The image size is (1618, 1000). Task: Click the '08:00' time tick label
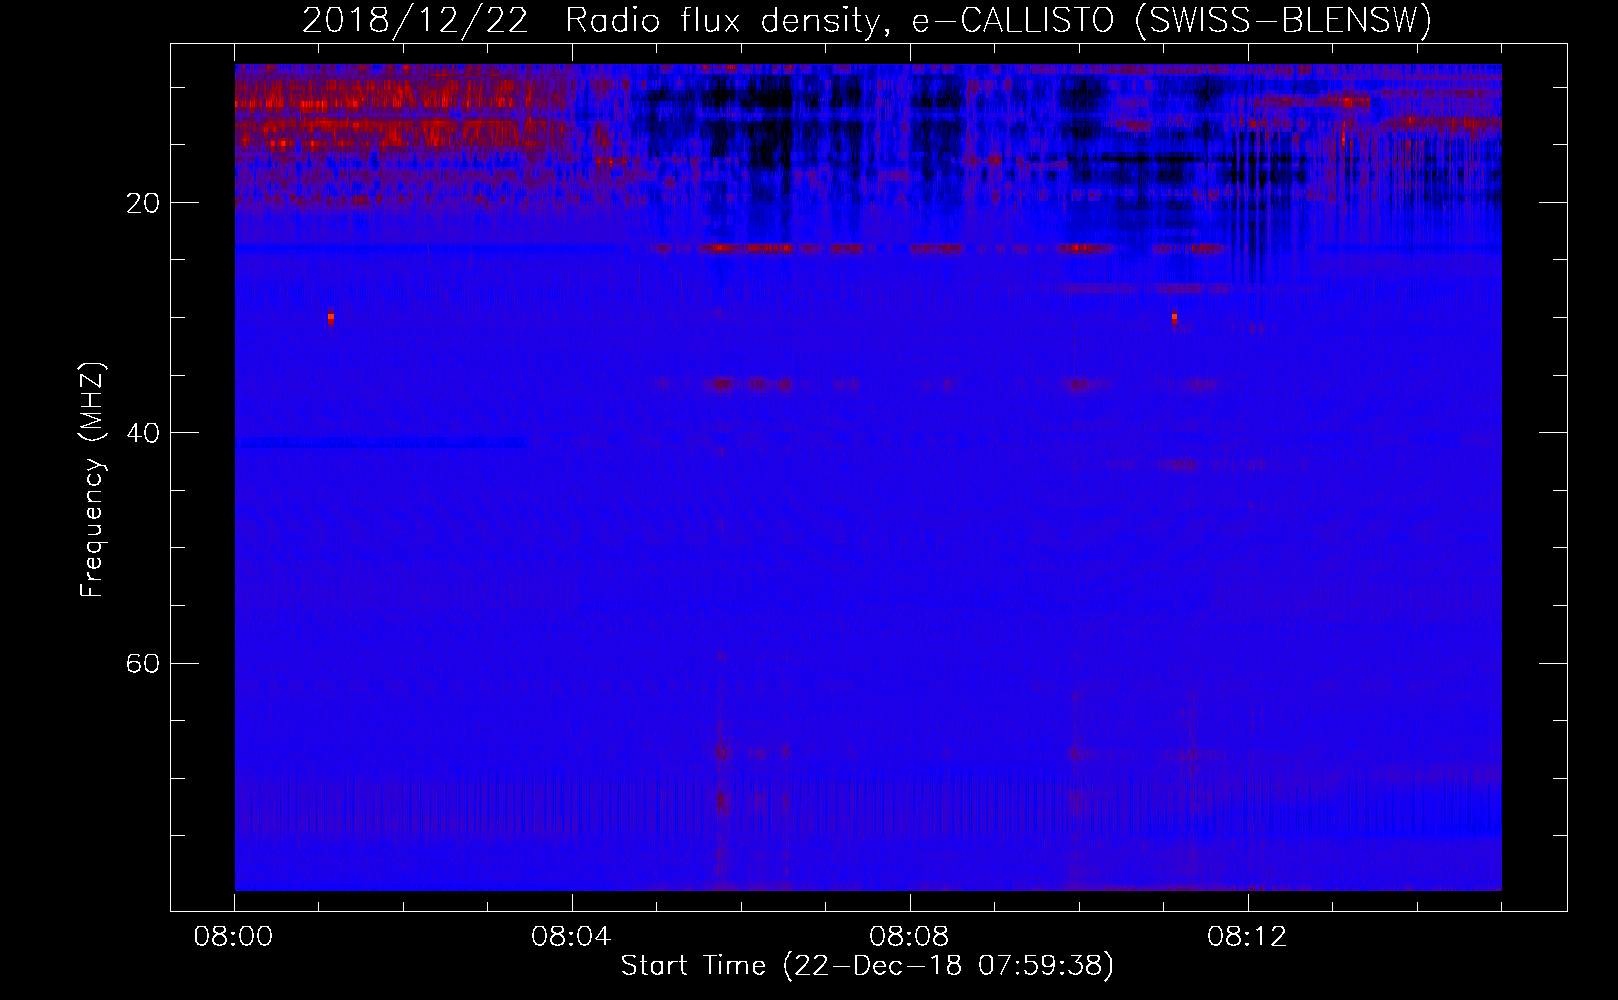coord(233,937)
